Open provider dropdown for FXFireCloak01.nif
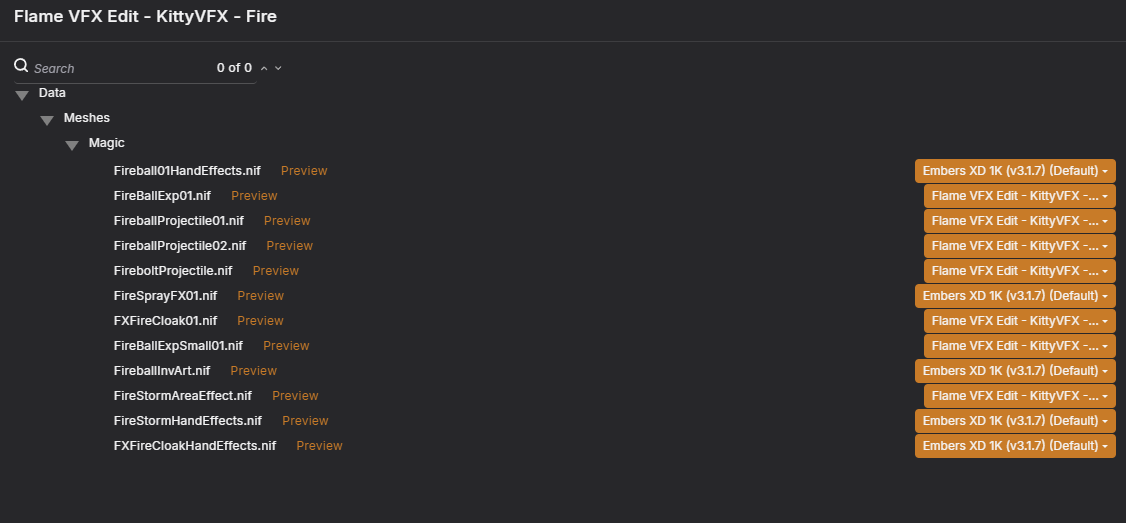This screenshot has height=523, width=1126. coord(1020,321)
